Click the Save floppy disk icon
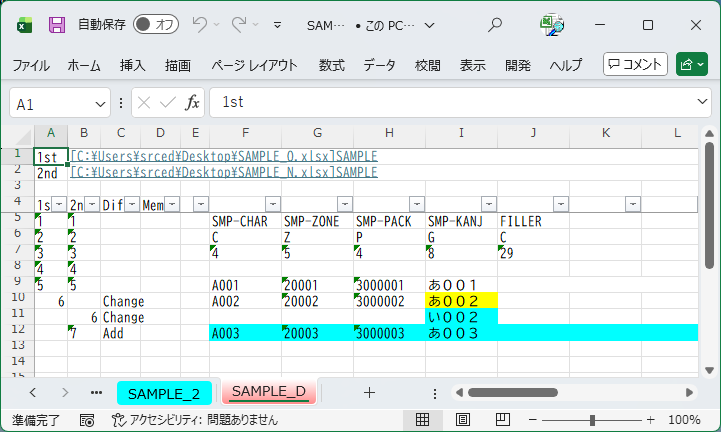The width and height of the screenshot is (721, 432). point(57,24)
